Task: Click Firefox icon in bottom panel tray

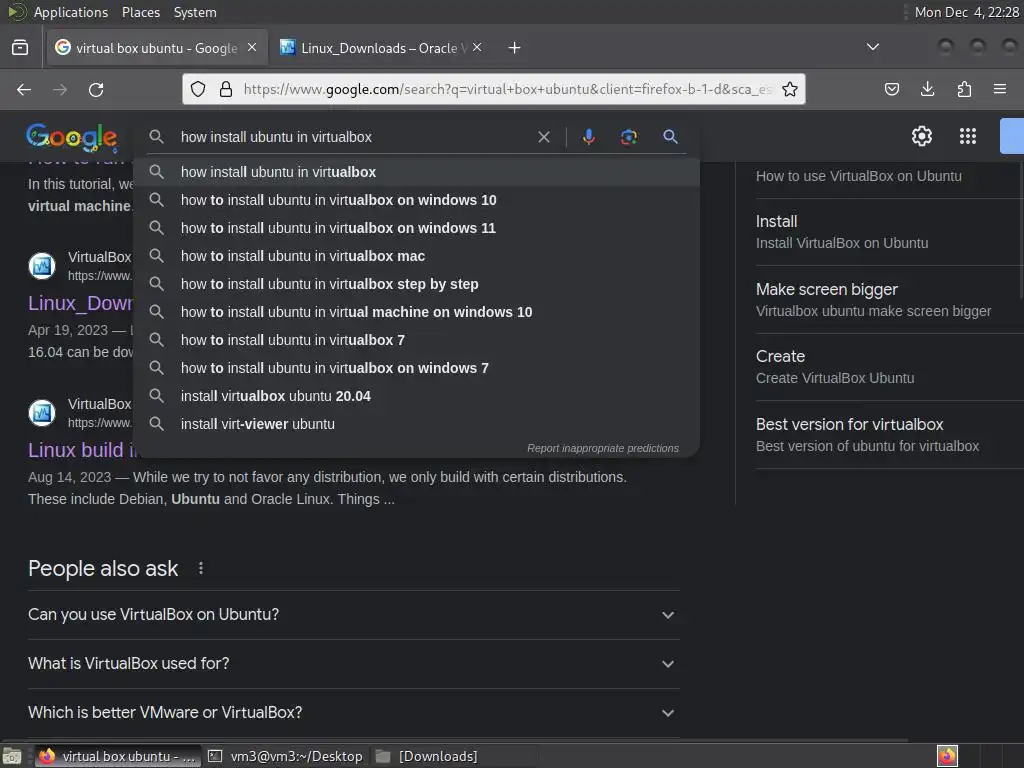Action: point(947,756)
